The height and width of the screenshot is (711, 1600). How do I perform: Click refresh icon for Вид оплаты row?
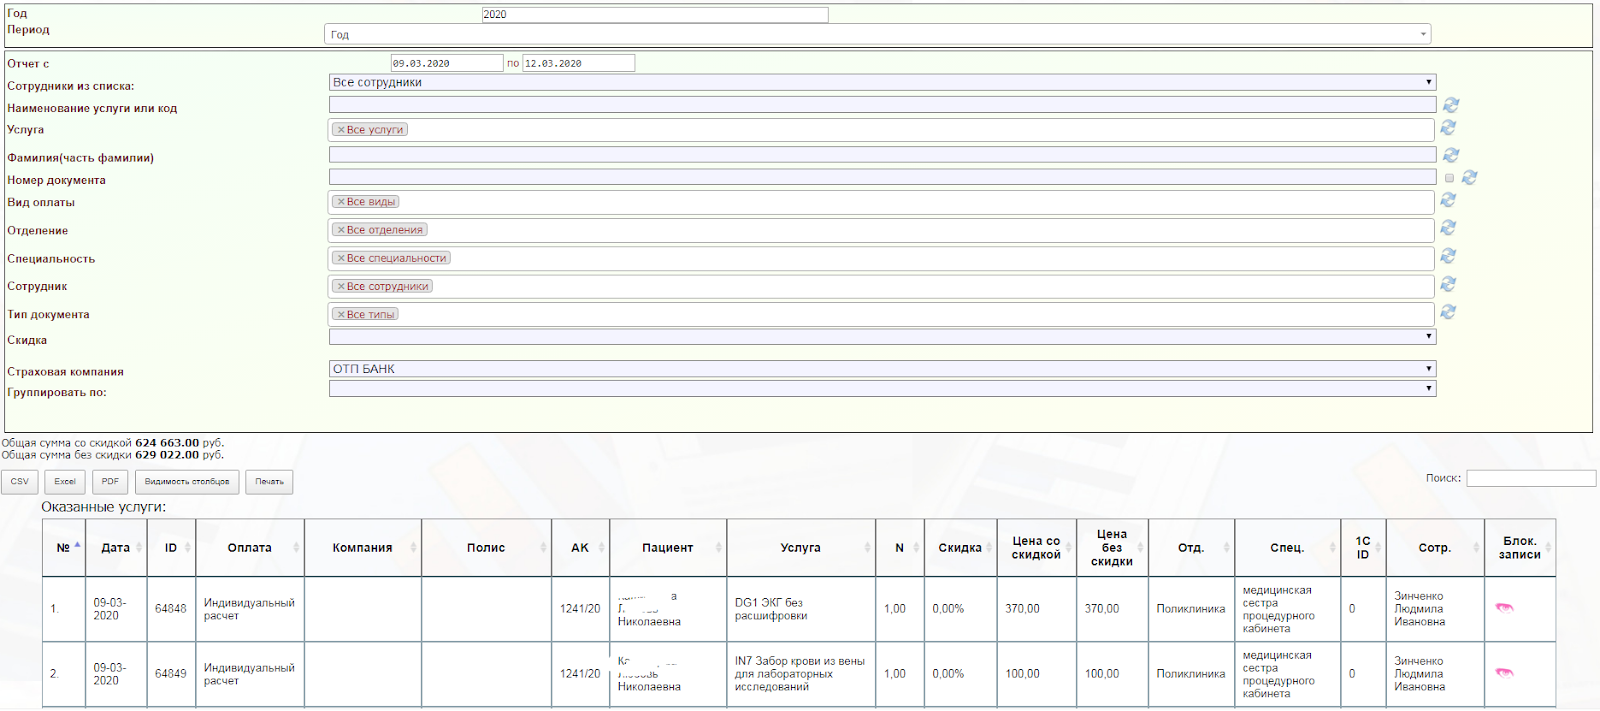(x=1448, y=200)
